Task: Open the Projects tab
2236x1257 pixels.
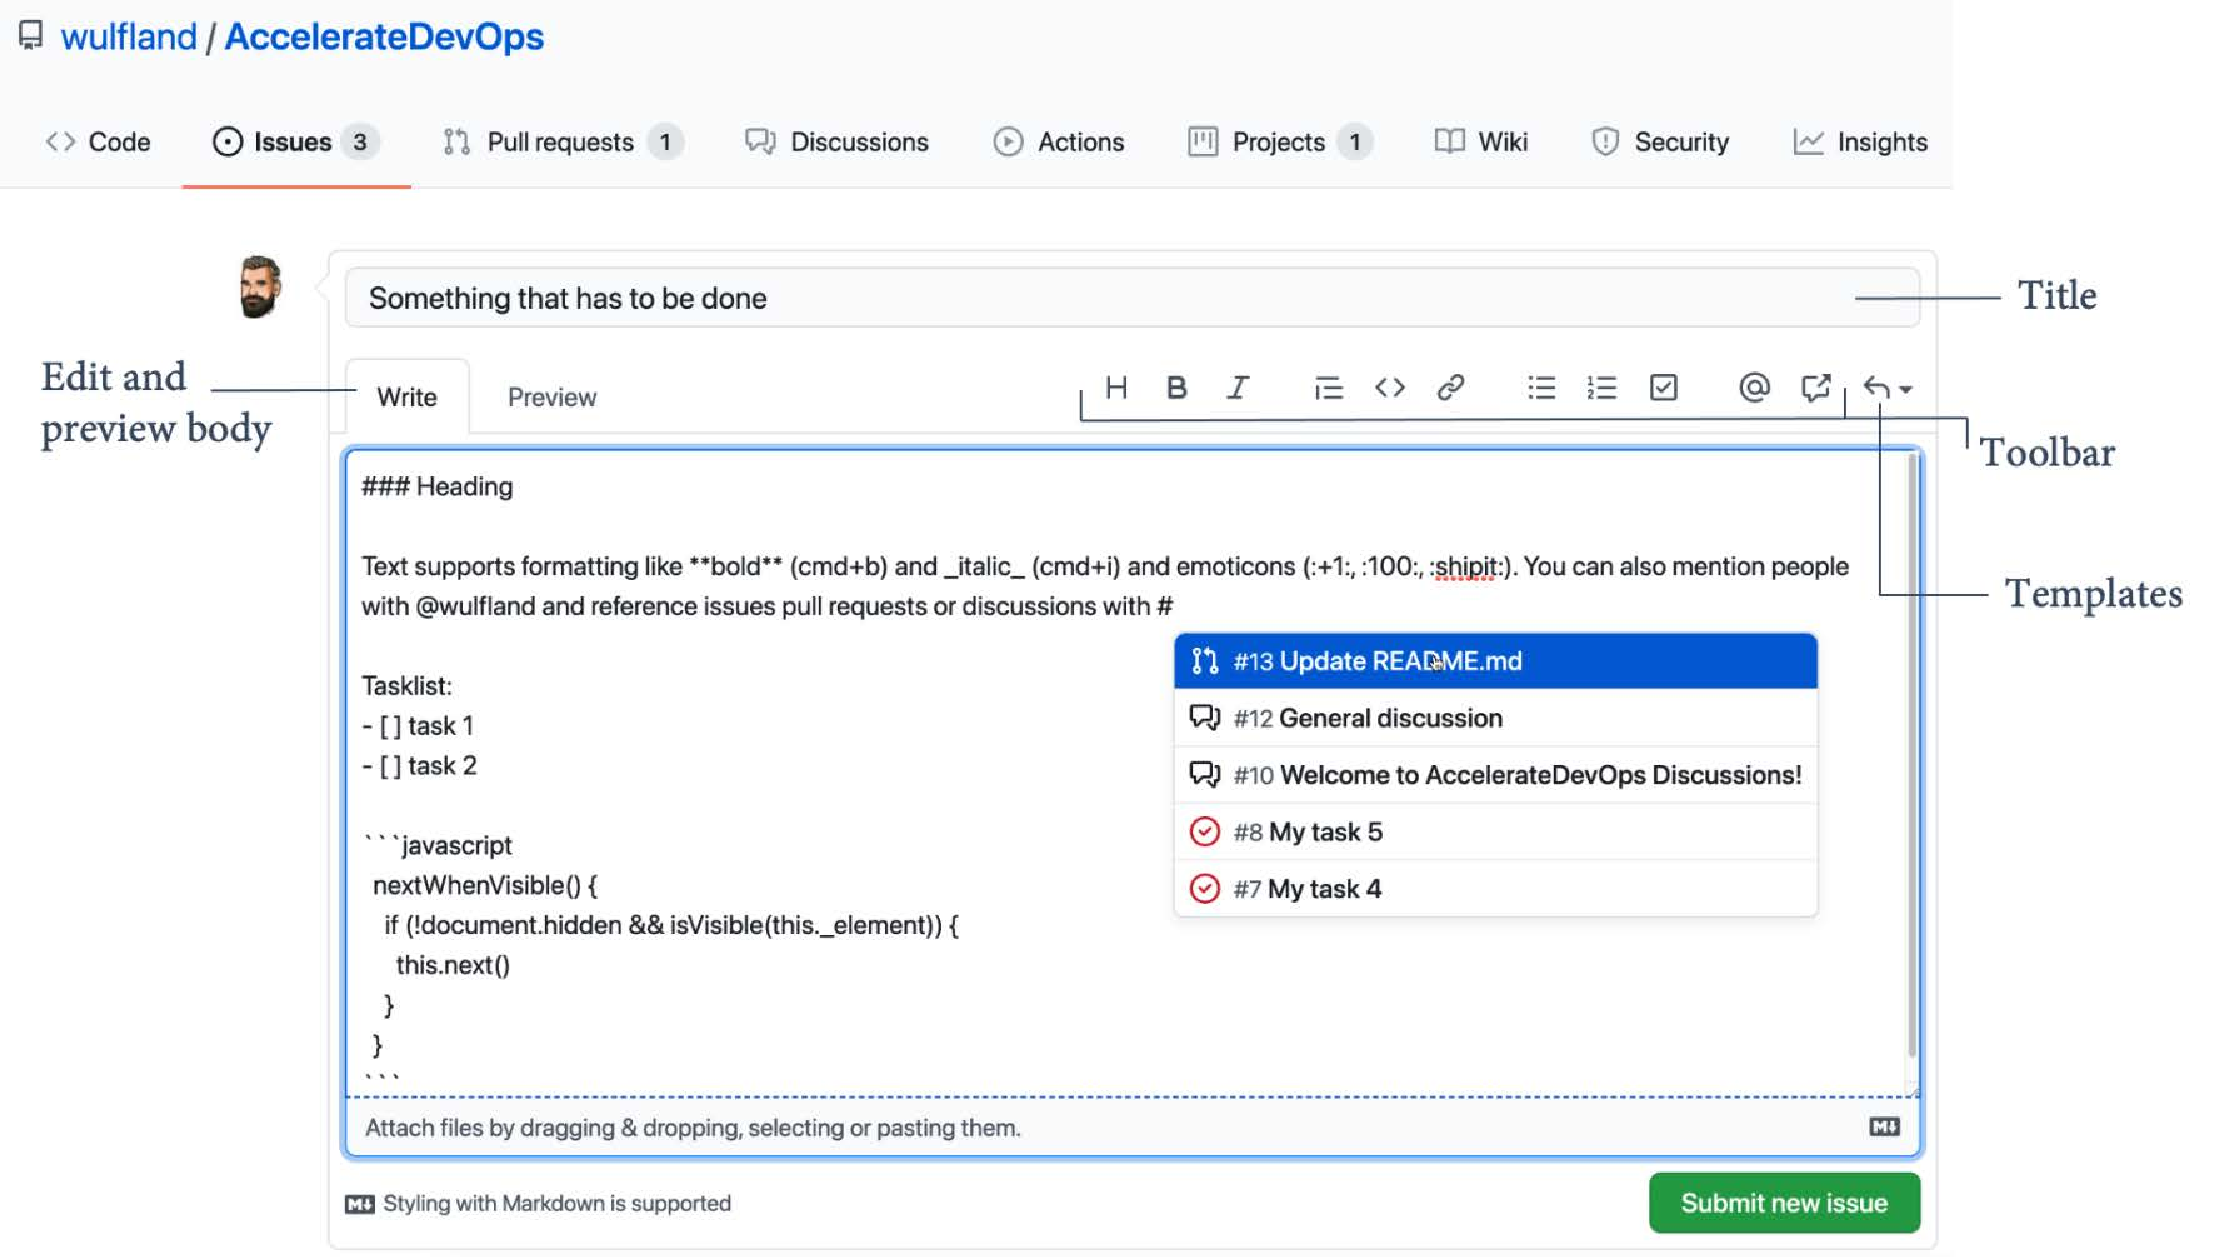Action: (1280, 142)
